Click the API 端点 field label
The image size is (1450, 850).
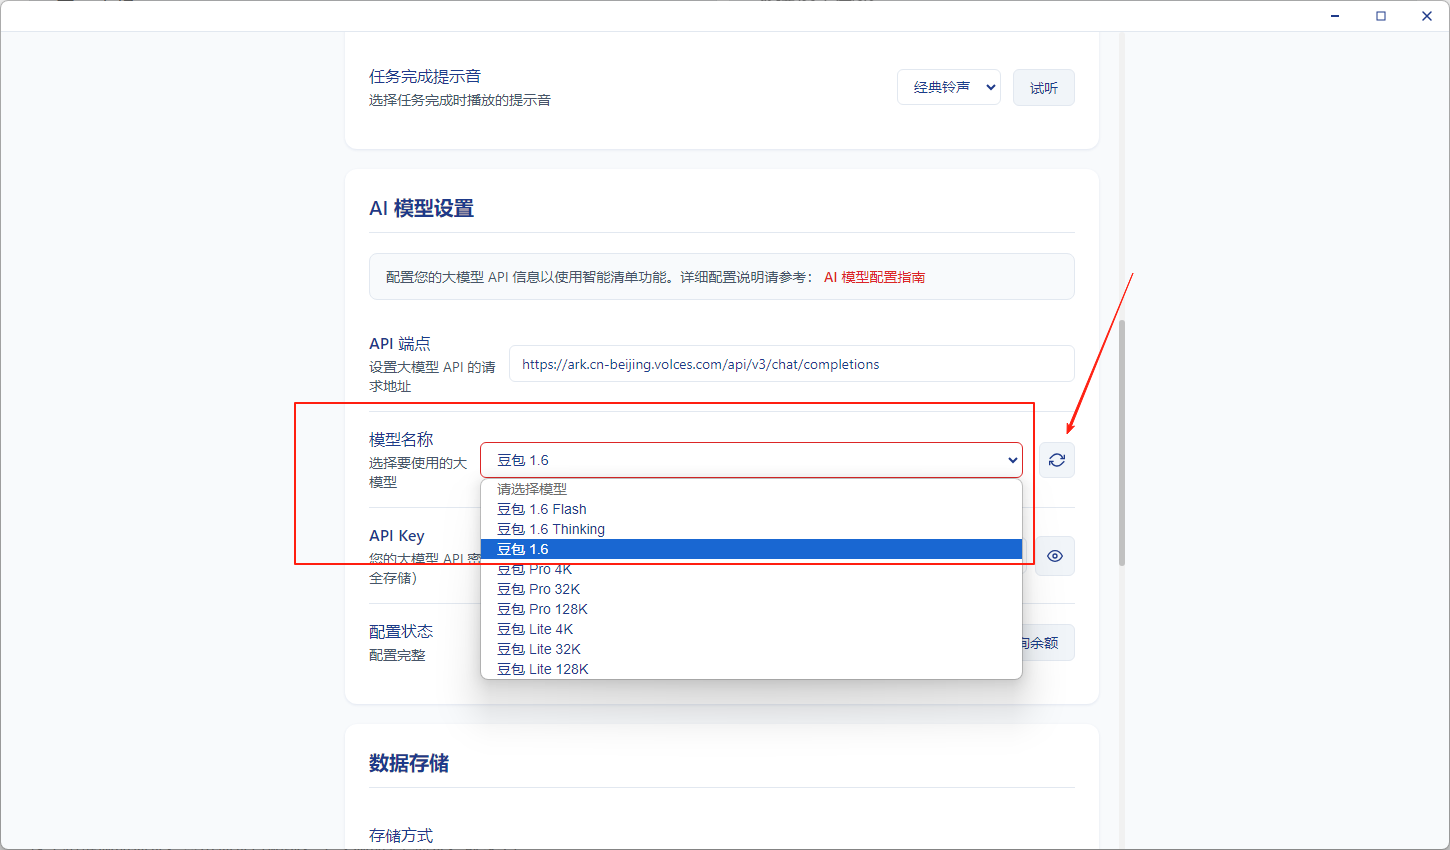pyautogui.click(x=400, y=343)
